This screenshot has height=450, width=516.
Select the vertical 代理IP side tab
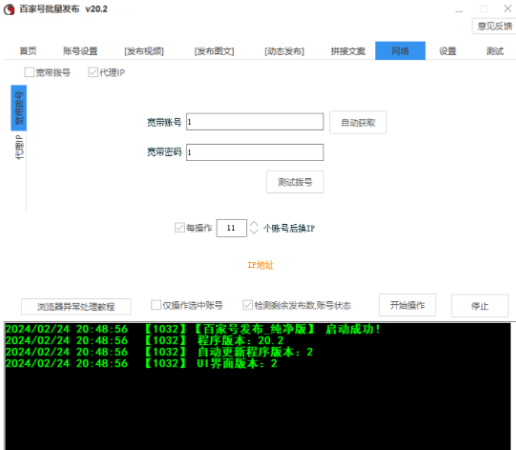[x=19, y=147]
